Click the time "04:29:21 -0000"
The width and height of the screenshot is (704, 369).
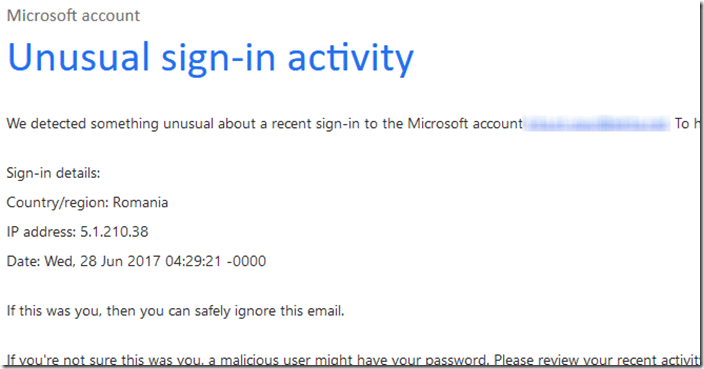pos(216,261)
